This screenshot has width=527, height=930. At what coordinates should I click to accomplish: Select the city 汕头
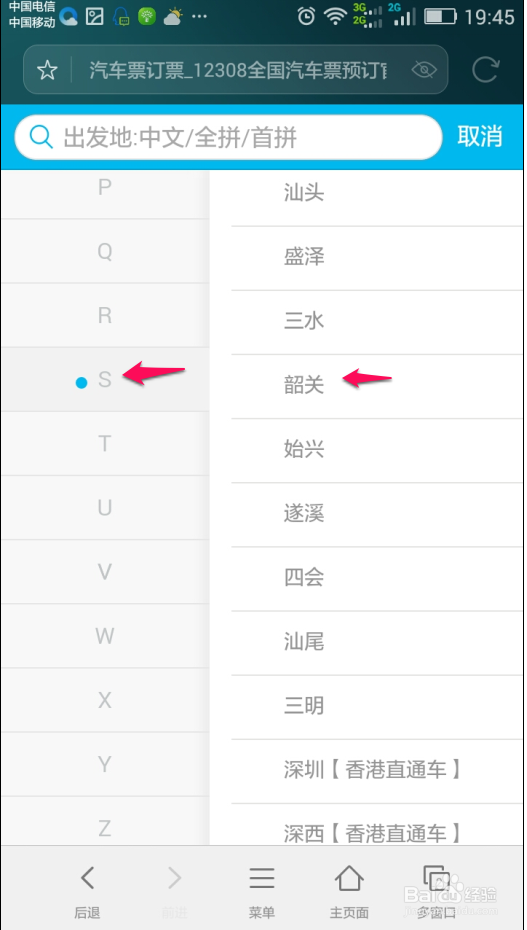377,194
